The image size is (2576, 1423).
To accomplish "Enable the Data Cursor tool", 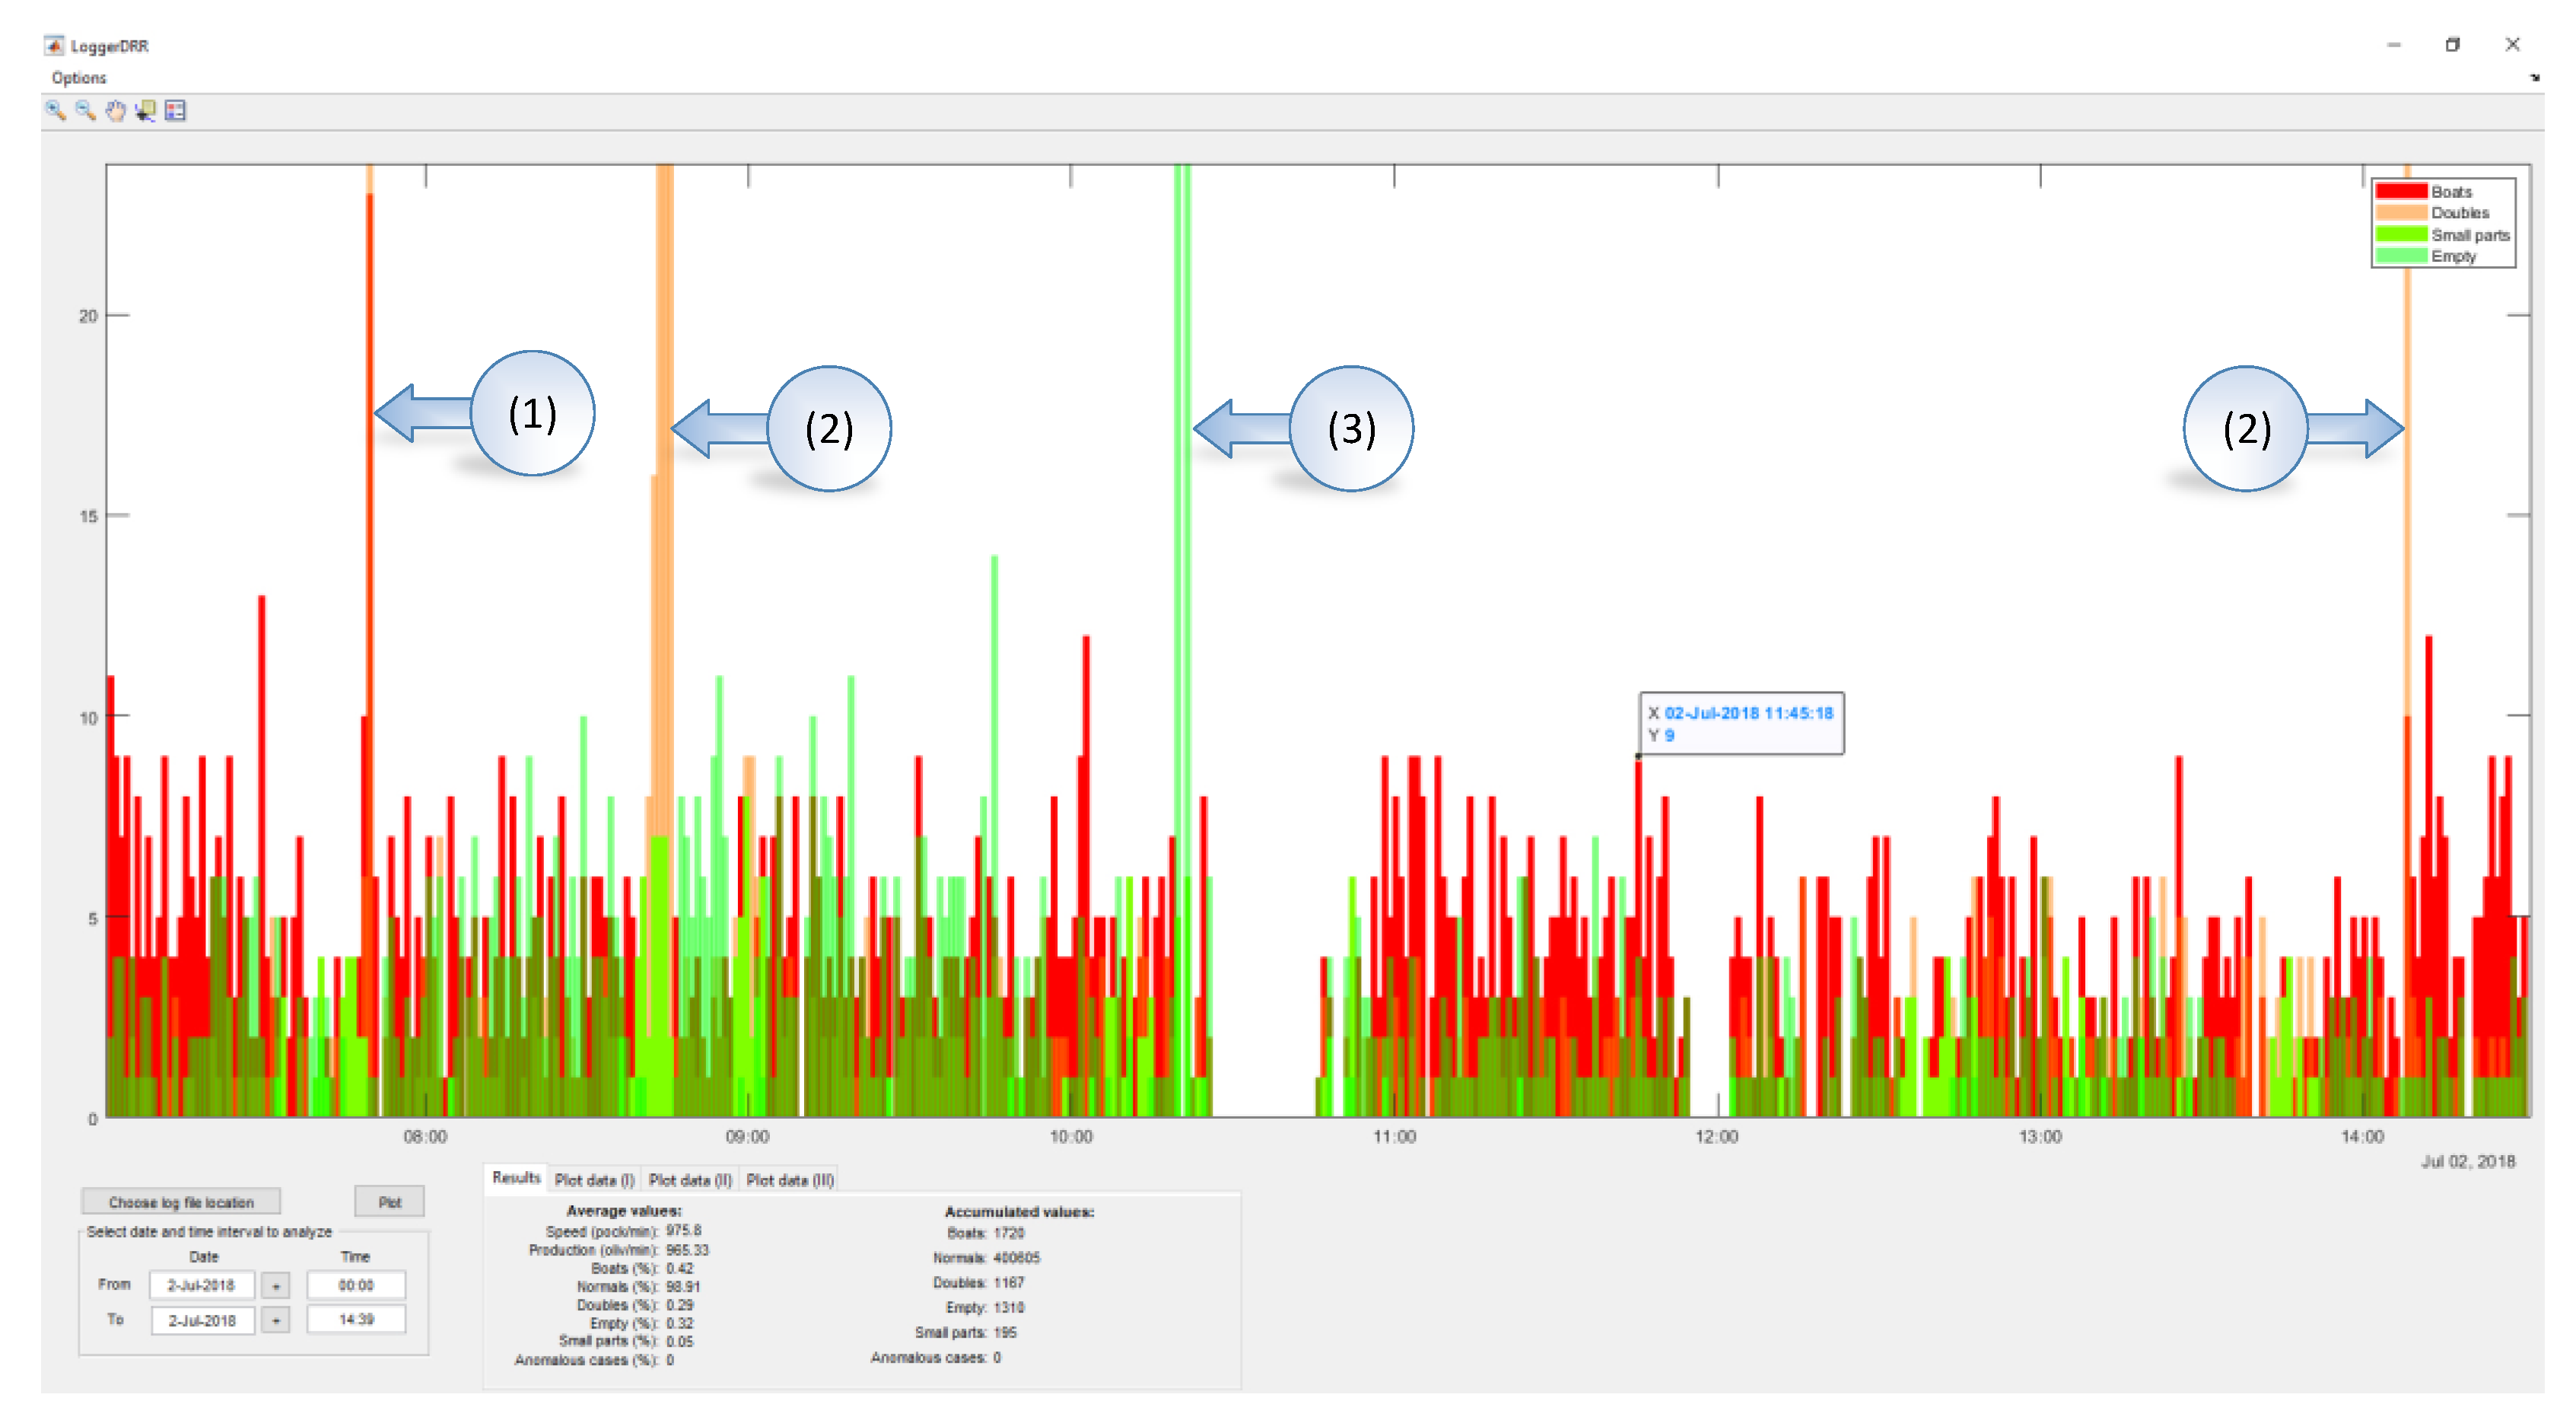I will pyautogui.click(x=145, y=111).
